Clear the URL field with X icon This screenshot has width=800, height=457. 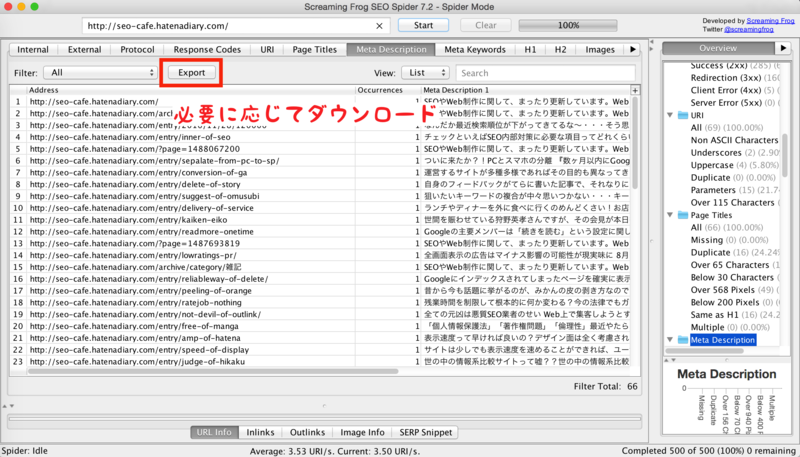(x=379, y=26)
